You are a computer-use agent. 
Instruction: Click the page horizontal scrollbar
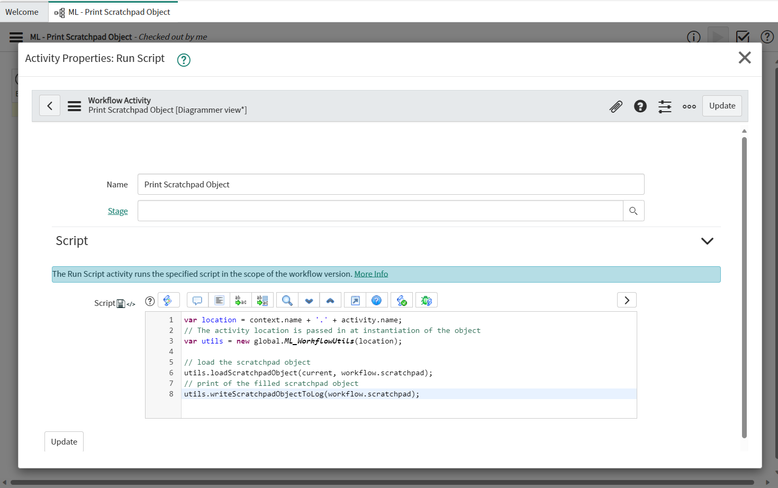[382, 482]
